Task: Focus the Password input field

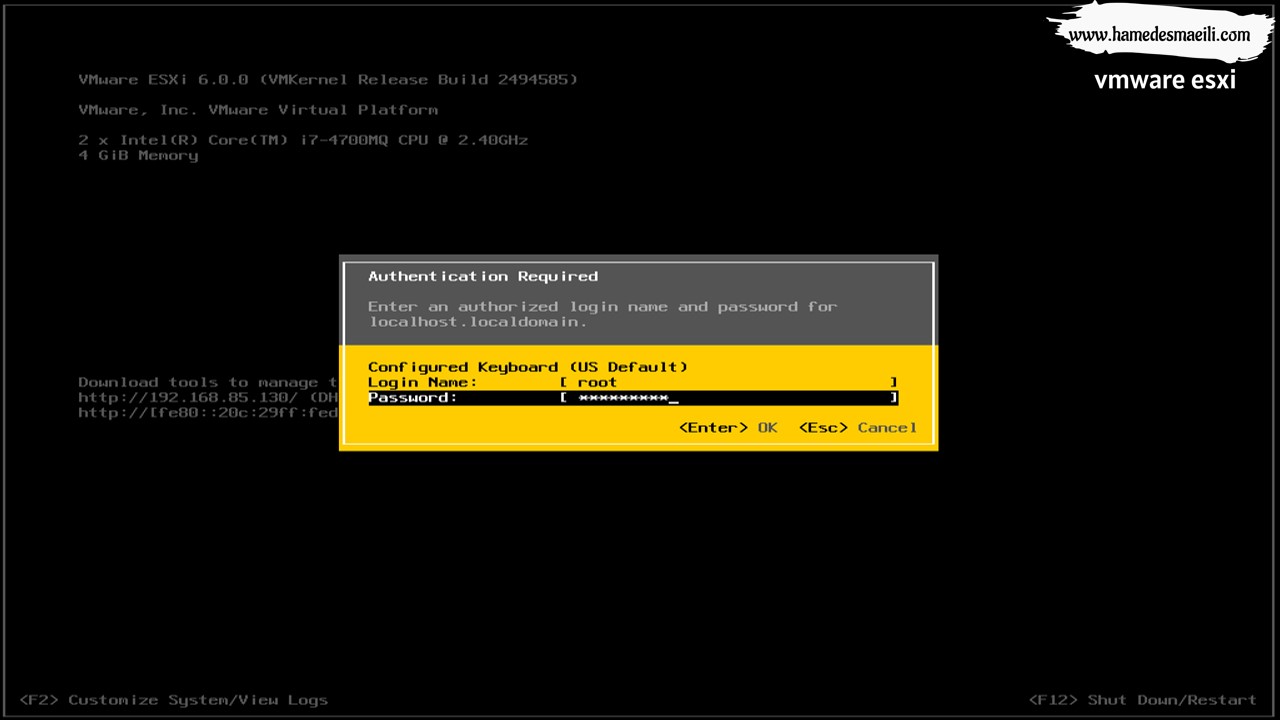Action: 728,398
